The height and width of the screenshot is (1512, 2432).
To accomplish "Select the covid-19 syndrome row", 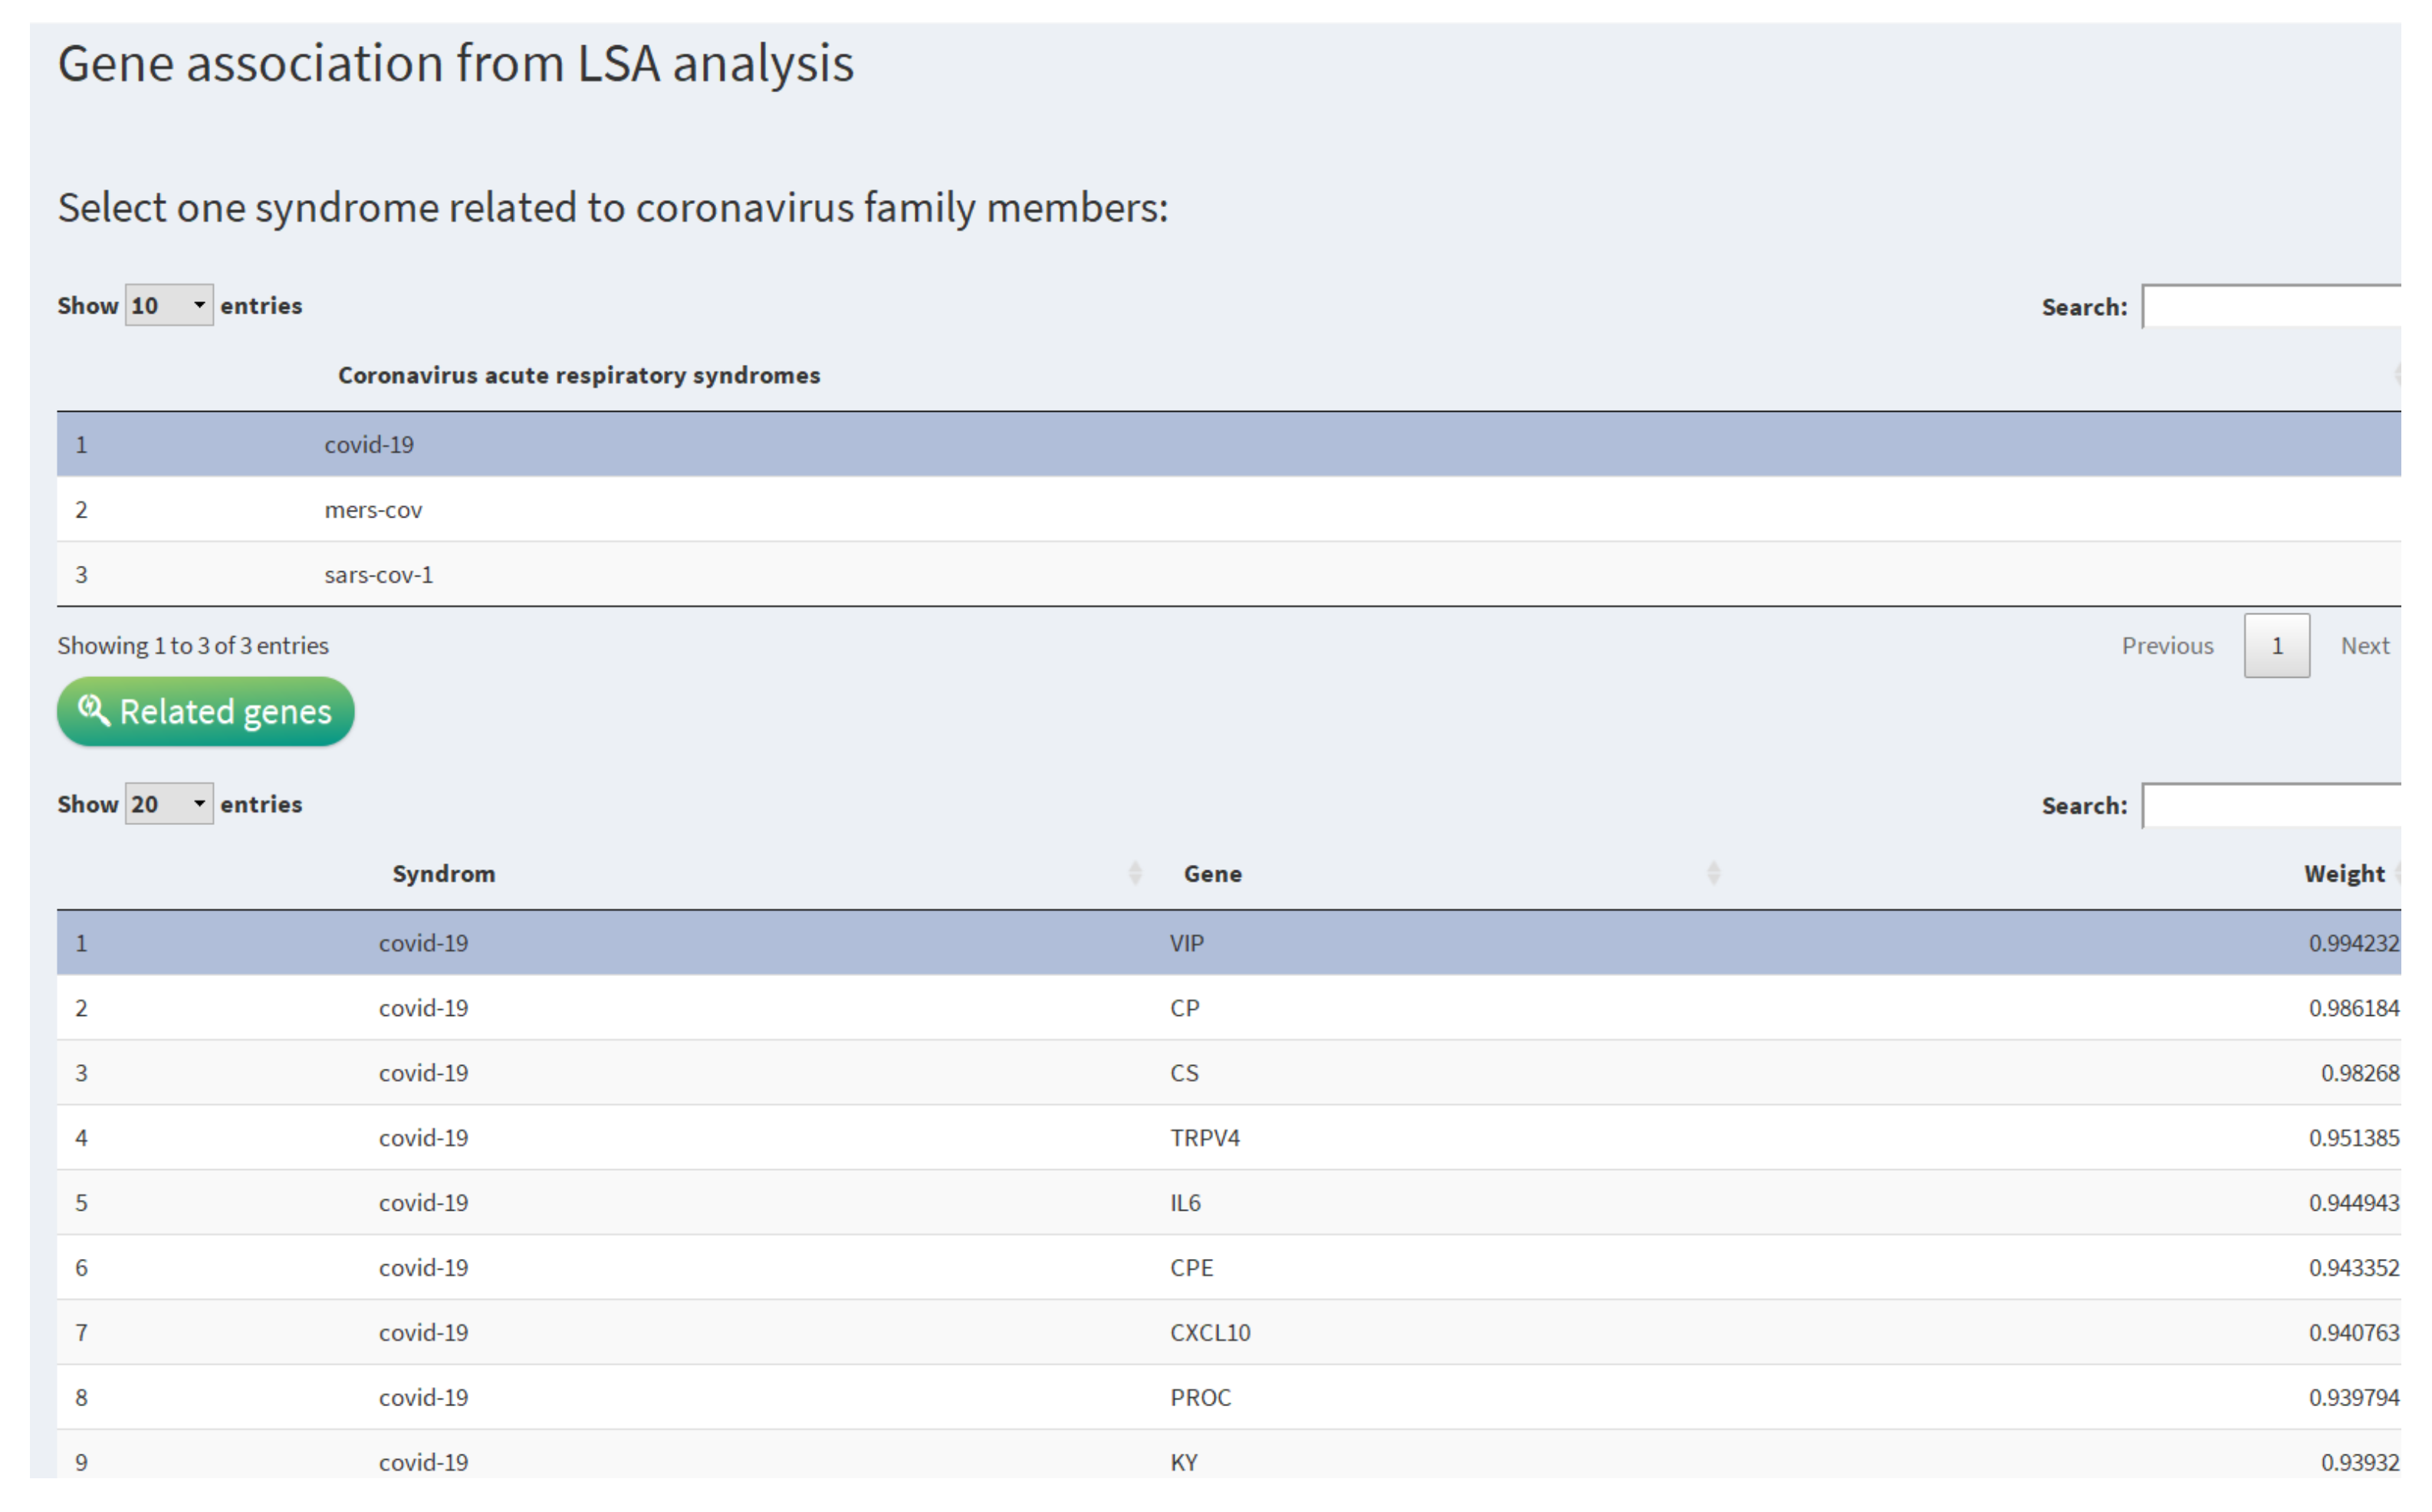I will (x=369, y=445).
